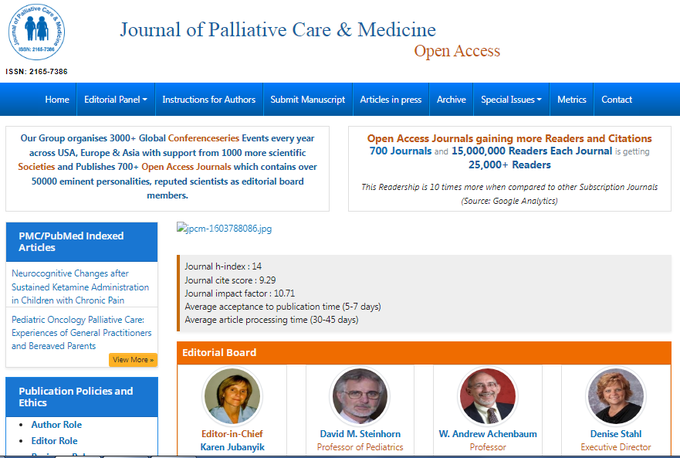Follow the Open Access Journals link
This screenshot has width=680, height=458.
coord(186,167)
